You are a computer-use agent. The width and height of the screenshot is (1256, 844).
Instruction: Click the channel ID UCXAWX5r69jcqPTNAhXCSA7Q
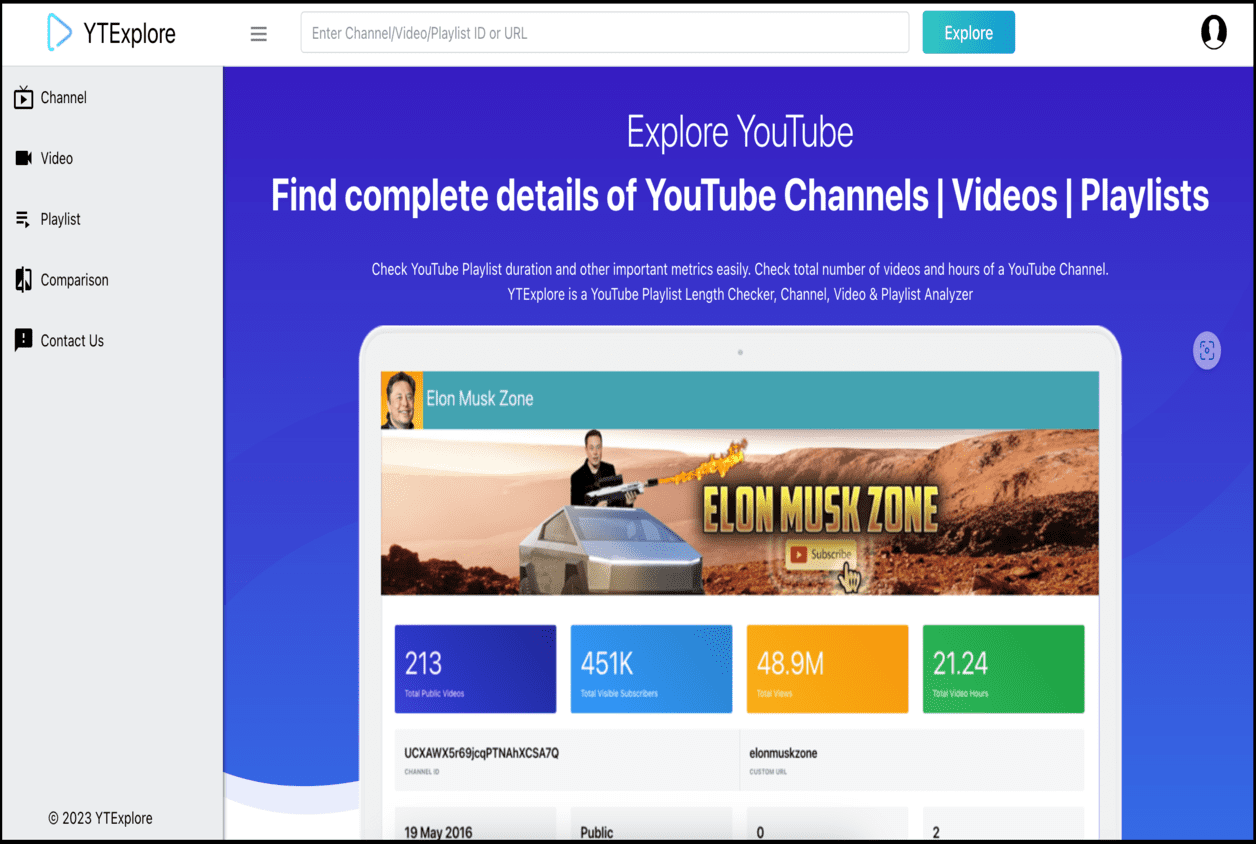tap(481, 753)
